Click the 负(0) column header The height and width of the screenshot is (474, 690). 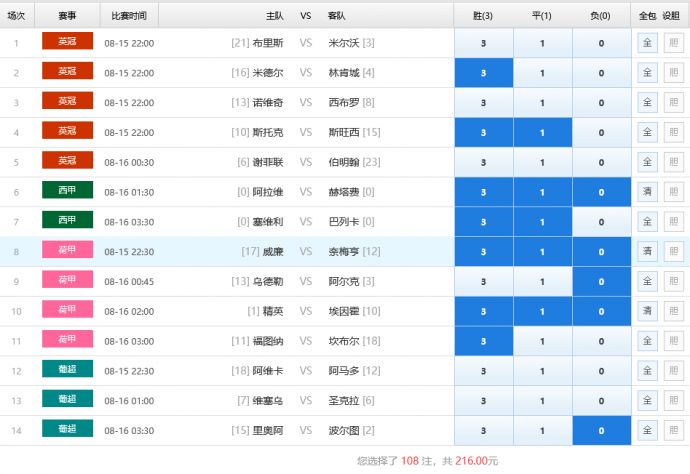point(601,16)
